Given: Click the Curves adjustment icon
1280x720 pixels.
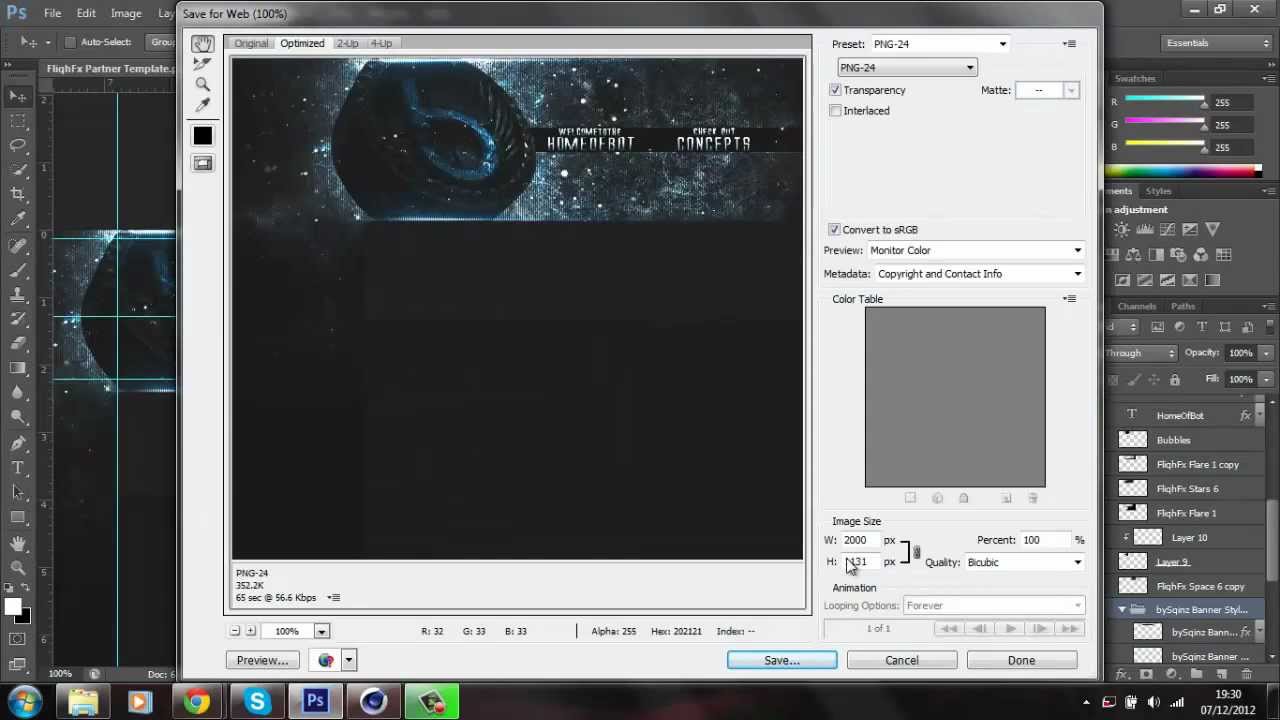Looking at the screenshot, I should tap(1167, 230).
